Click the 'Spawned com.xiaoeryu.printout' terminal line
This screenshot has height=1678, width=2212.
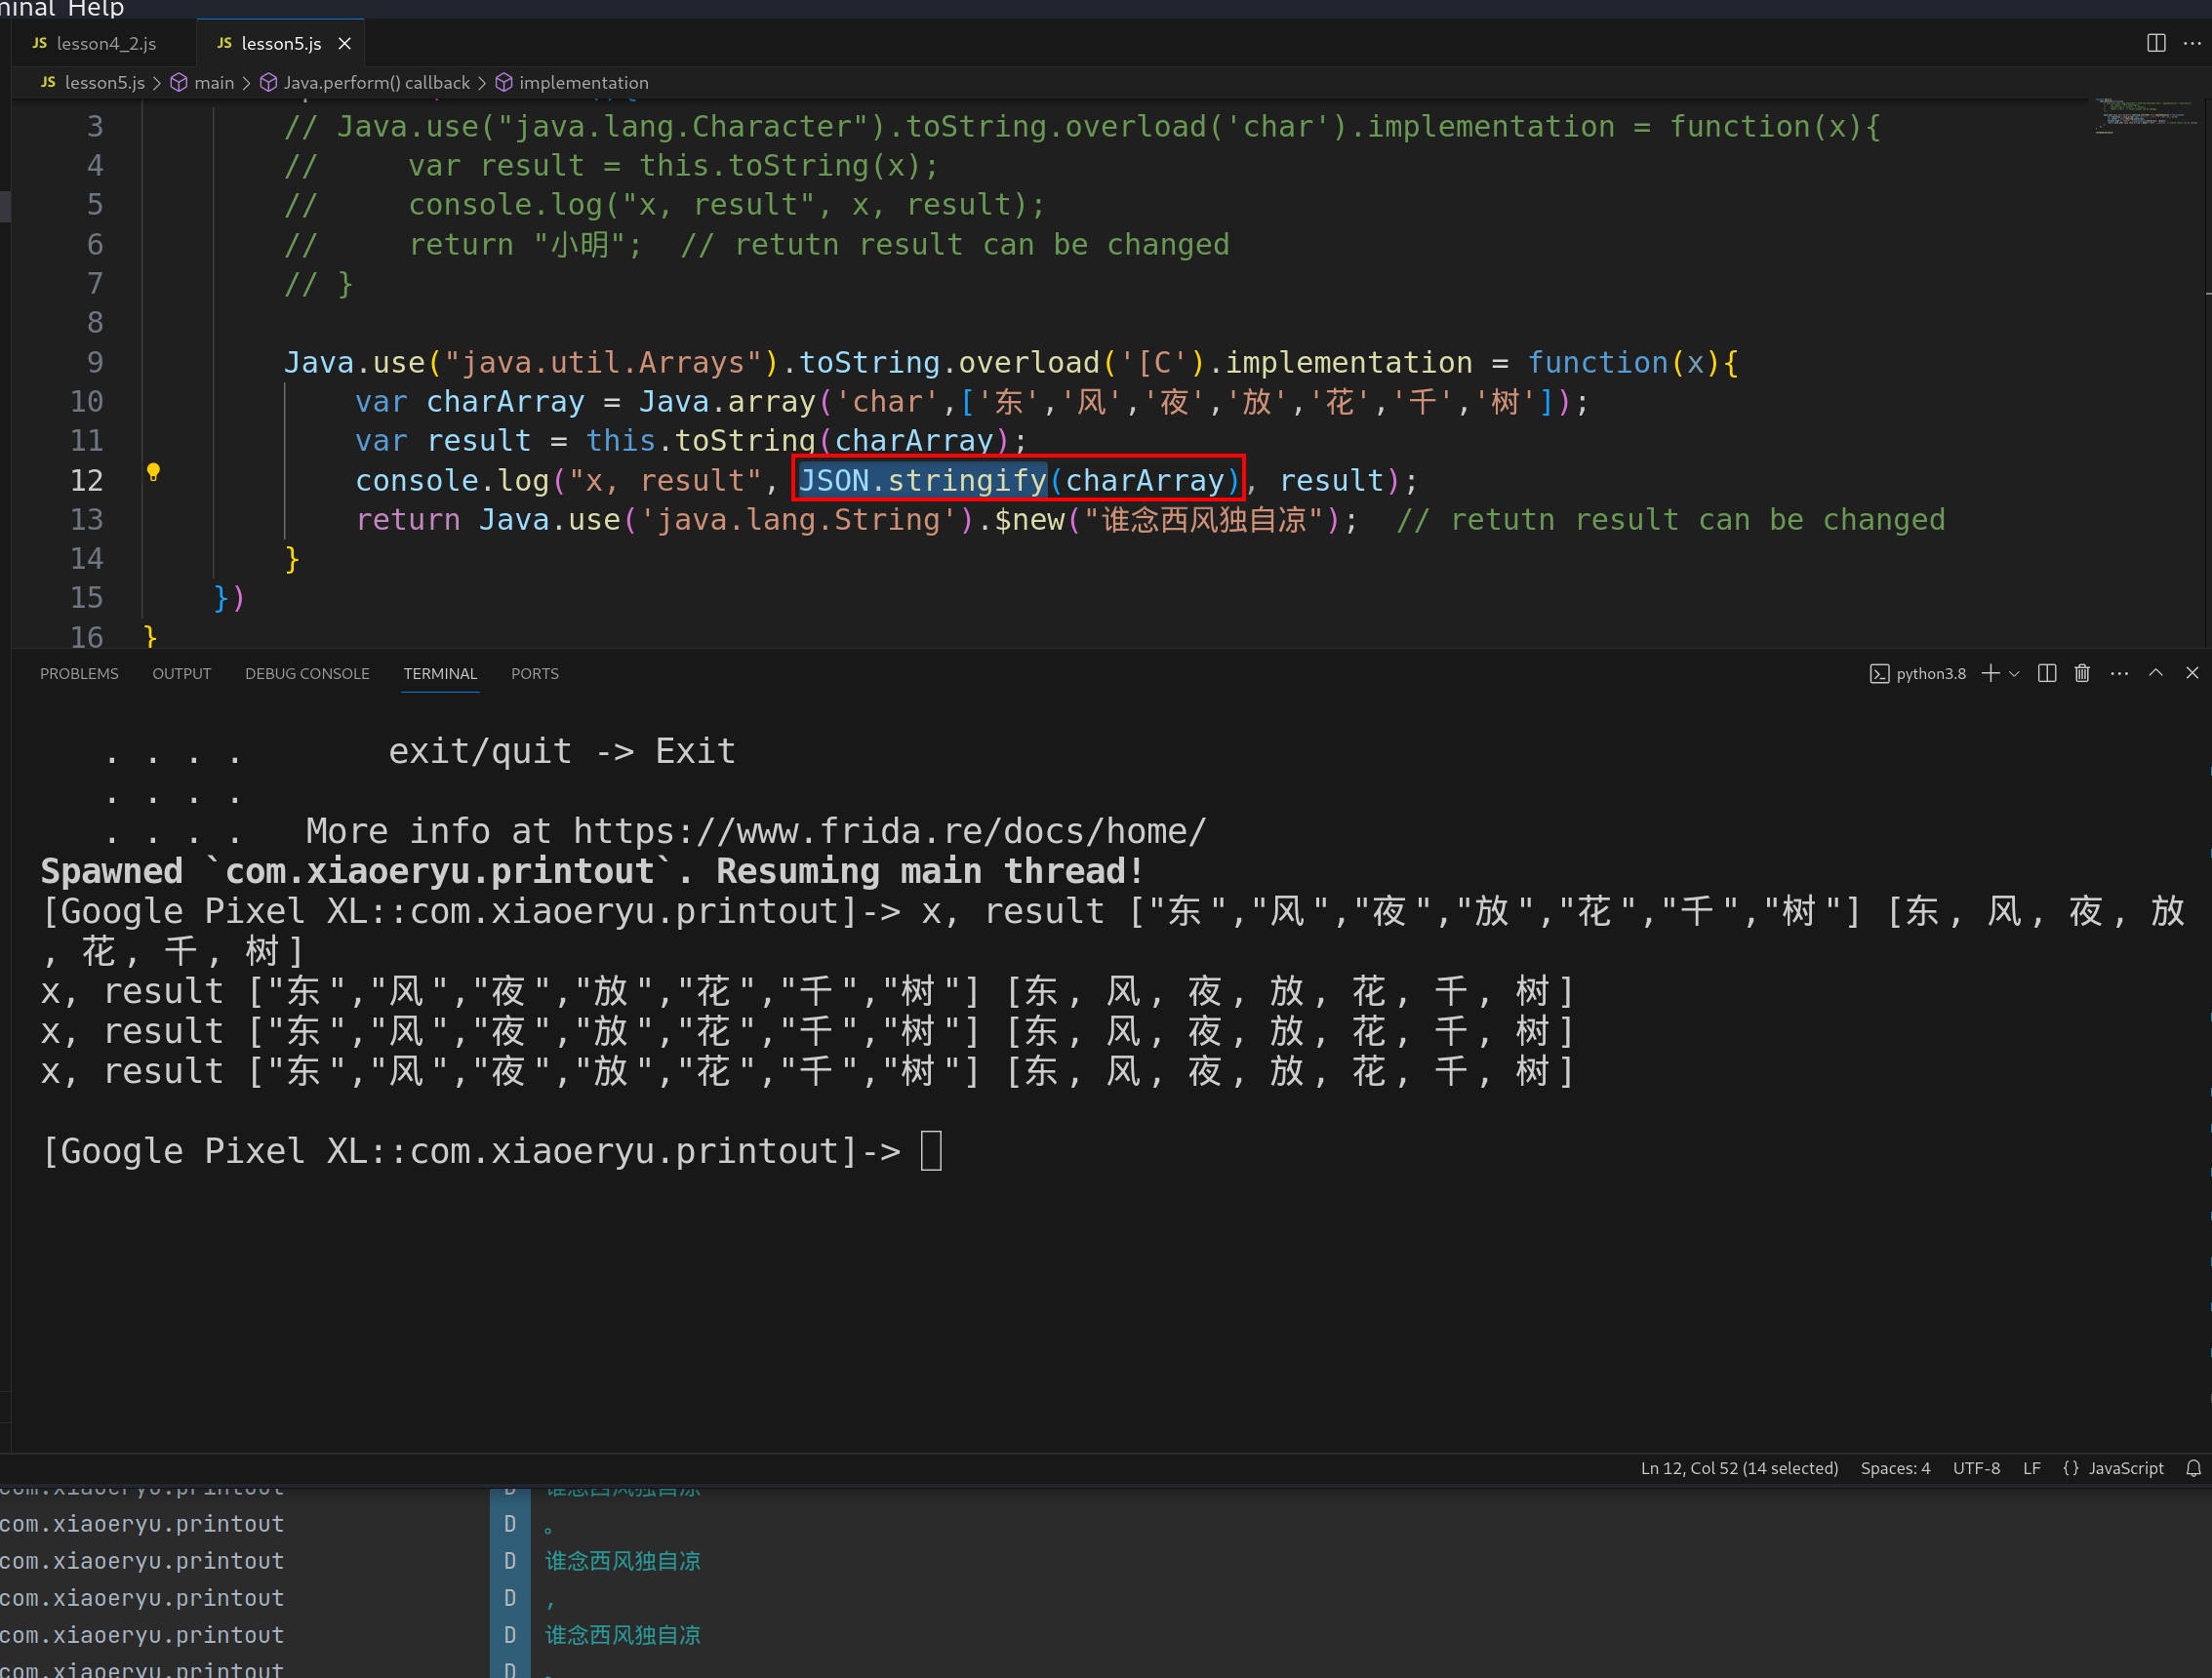click(x=592, y=871)
